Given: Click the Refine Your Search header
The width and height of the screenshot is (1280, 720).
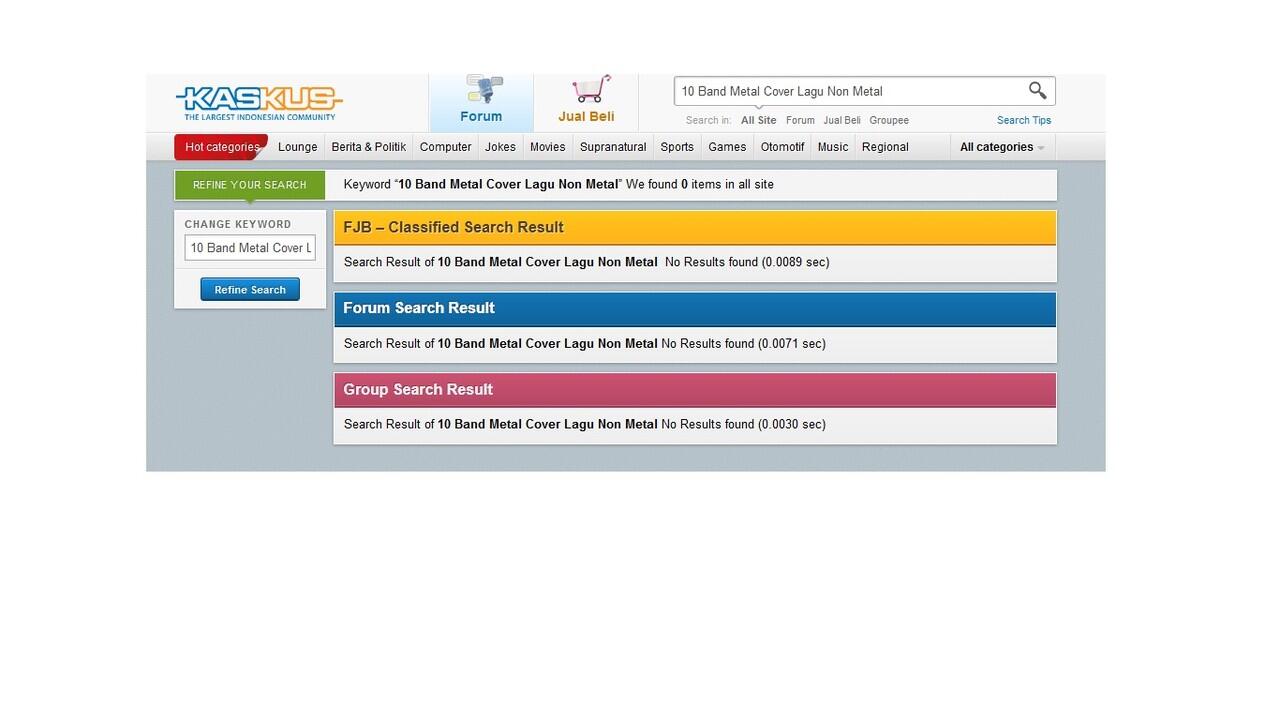Looking at the screenshot, I should coord(250,185).
